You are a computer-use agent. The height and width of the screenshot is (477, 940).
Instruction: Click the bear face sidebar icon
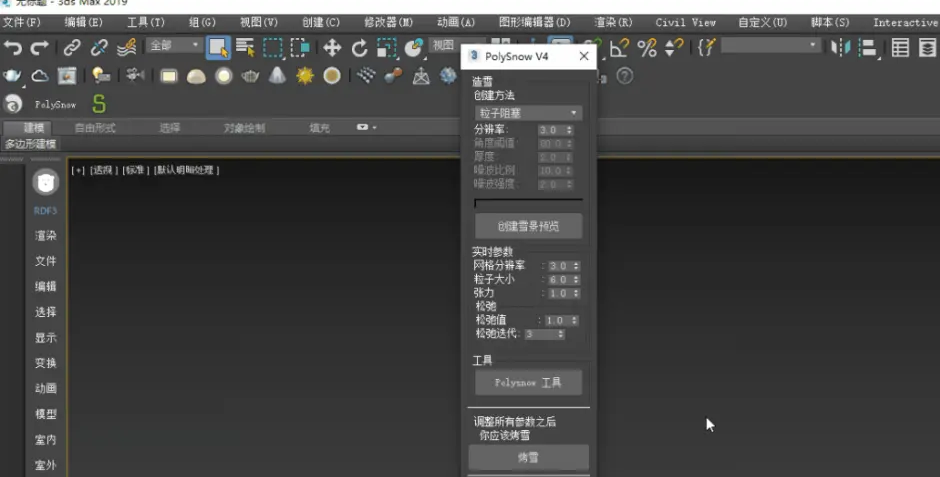(x=46, y=182)
